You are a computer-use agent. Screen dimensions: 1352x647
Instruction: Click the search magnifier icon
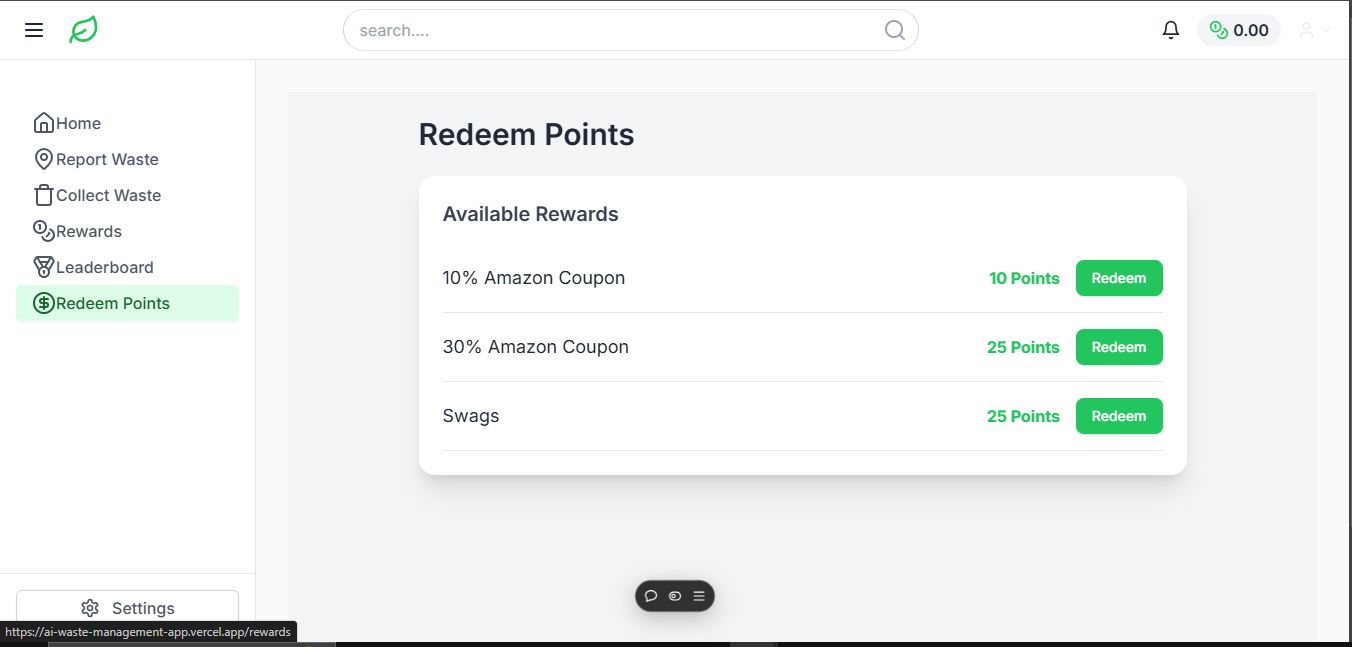pos(894,30)
